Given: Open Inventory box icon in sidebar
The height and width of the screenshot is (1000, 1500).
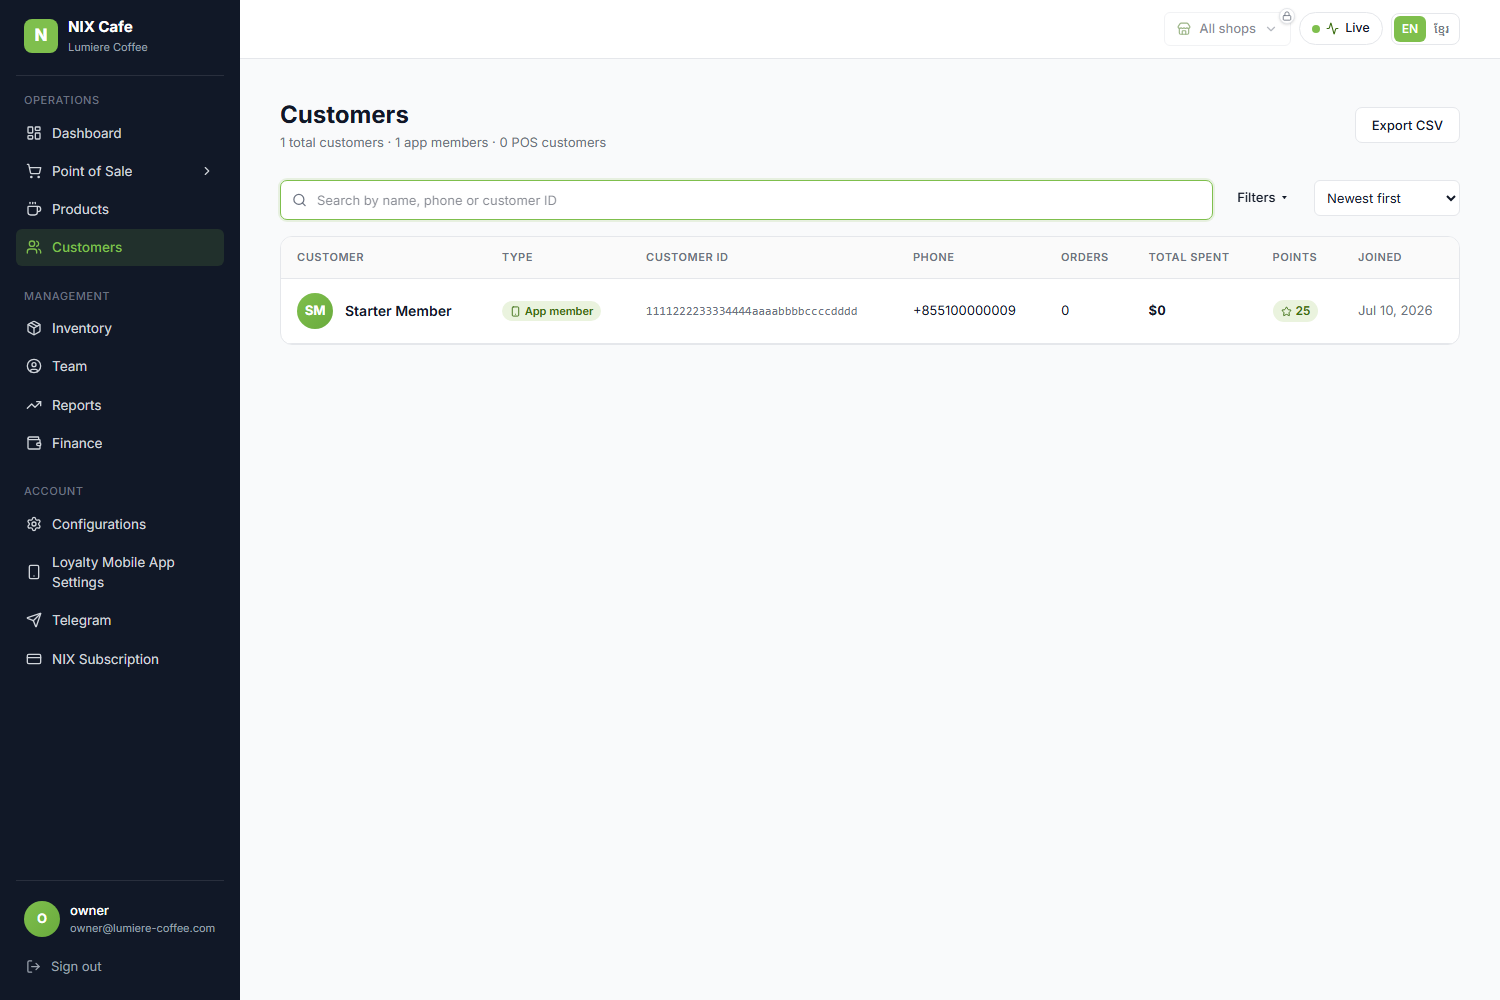Looking at the screenshot, I should tap(34, 328).
